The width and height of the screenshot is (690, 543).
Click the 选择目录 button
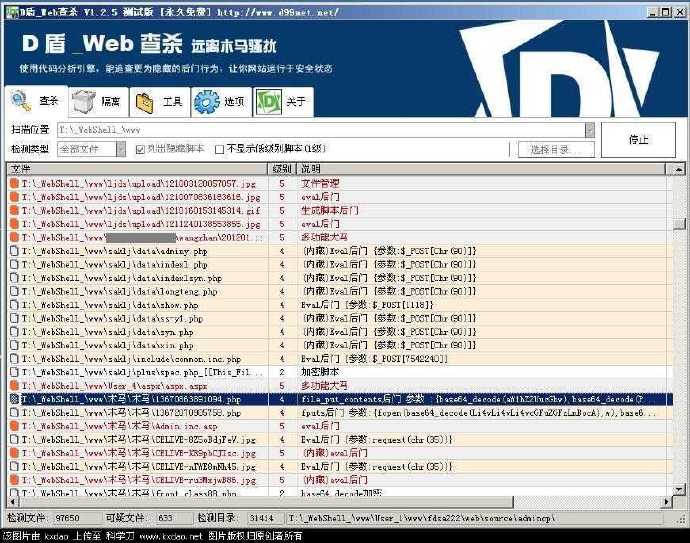point(556,150)
